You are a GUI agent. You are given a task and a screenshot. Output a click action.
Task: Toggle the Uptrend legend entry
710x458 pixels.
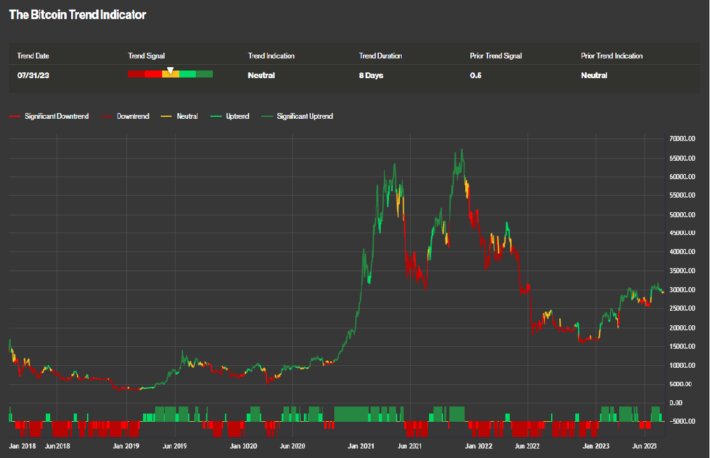click(230, 116)
